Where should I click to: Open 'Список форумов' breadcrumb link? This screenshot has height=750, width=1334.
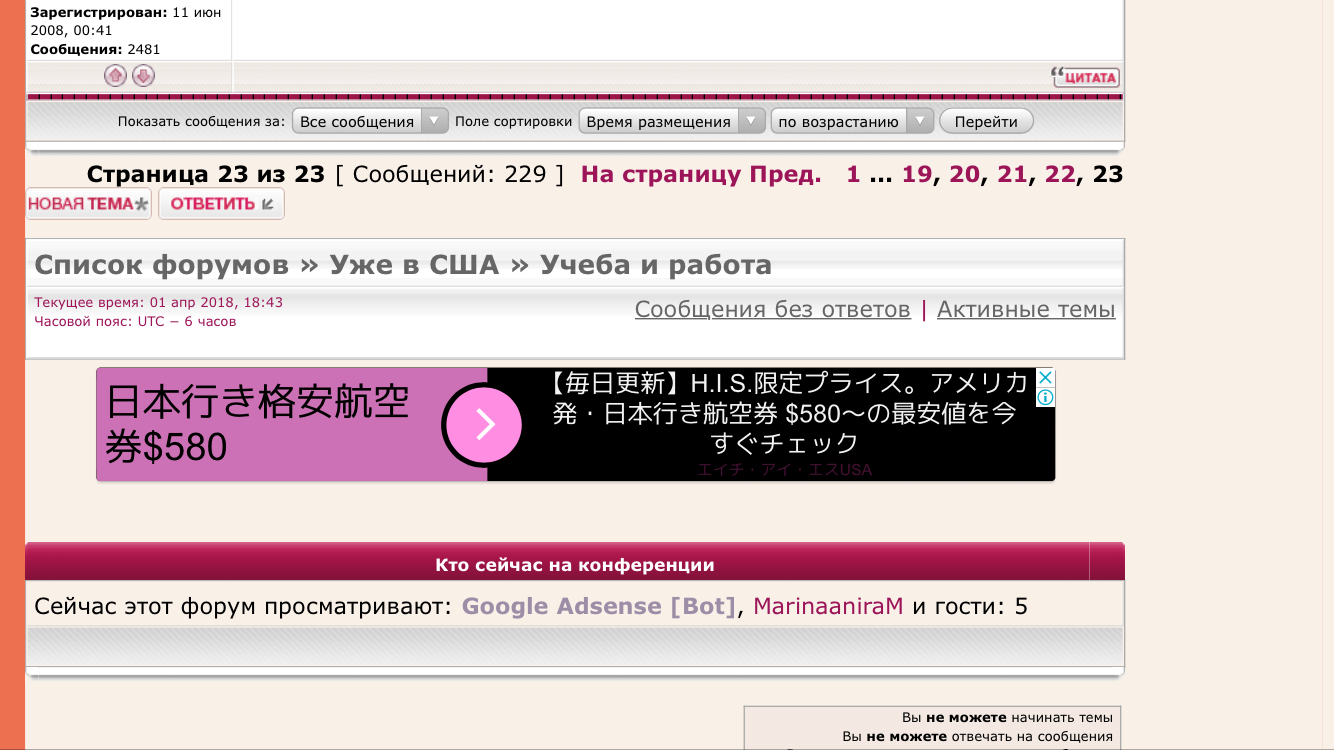161,265
